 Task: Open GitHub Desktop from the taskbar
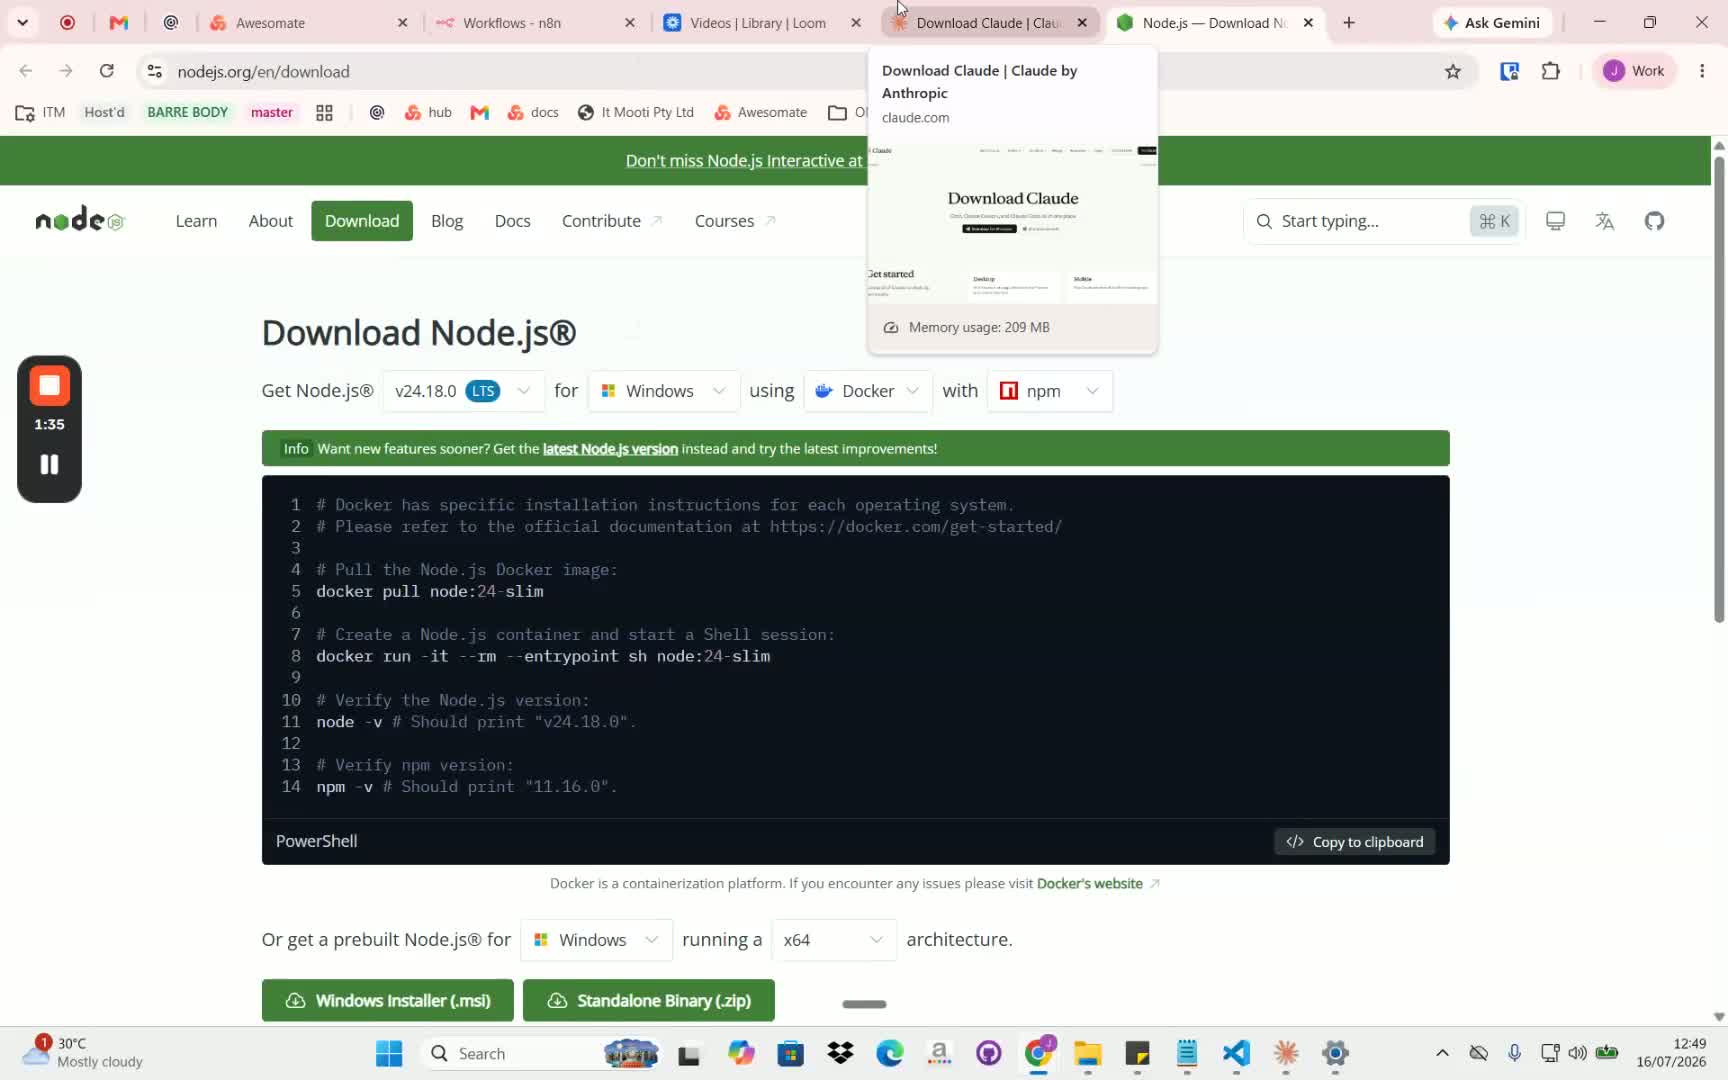click(x=989, y=1053)
